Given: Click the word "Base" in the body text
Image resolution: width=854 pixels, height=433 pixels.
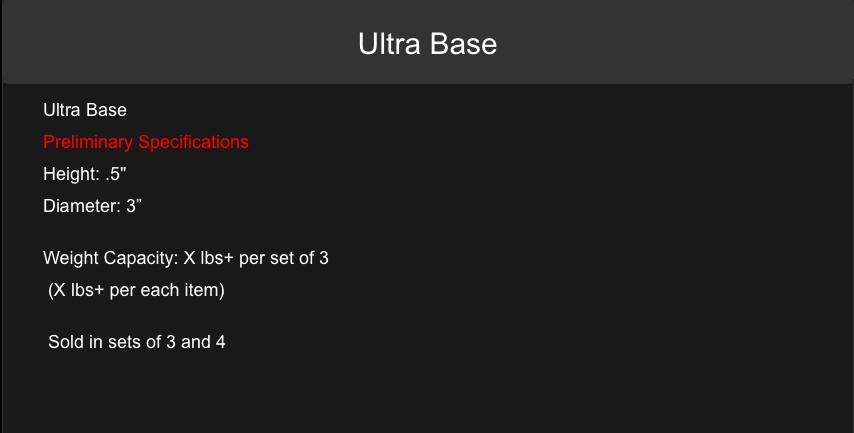Looking at the screenshot, I should 106,110.
